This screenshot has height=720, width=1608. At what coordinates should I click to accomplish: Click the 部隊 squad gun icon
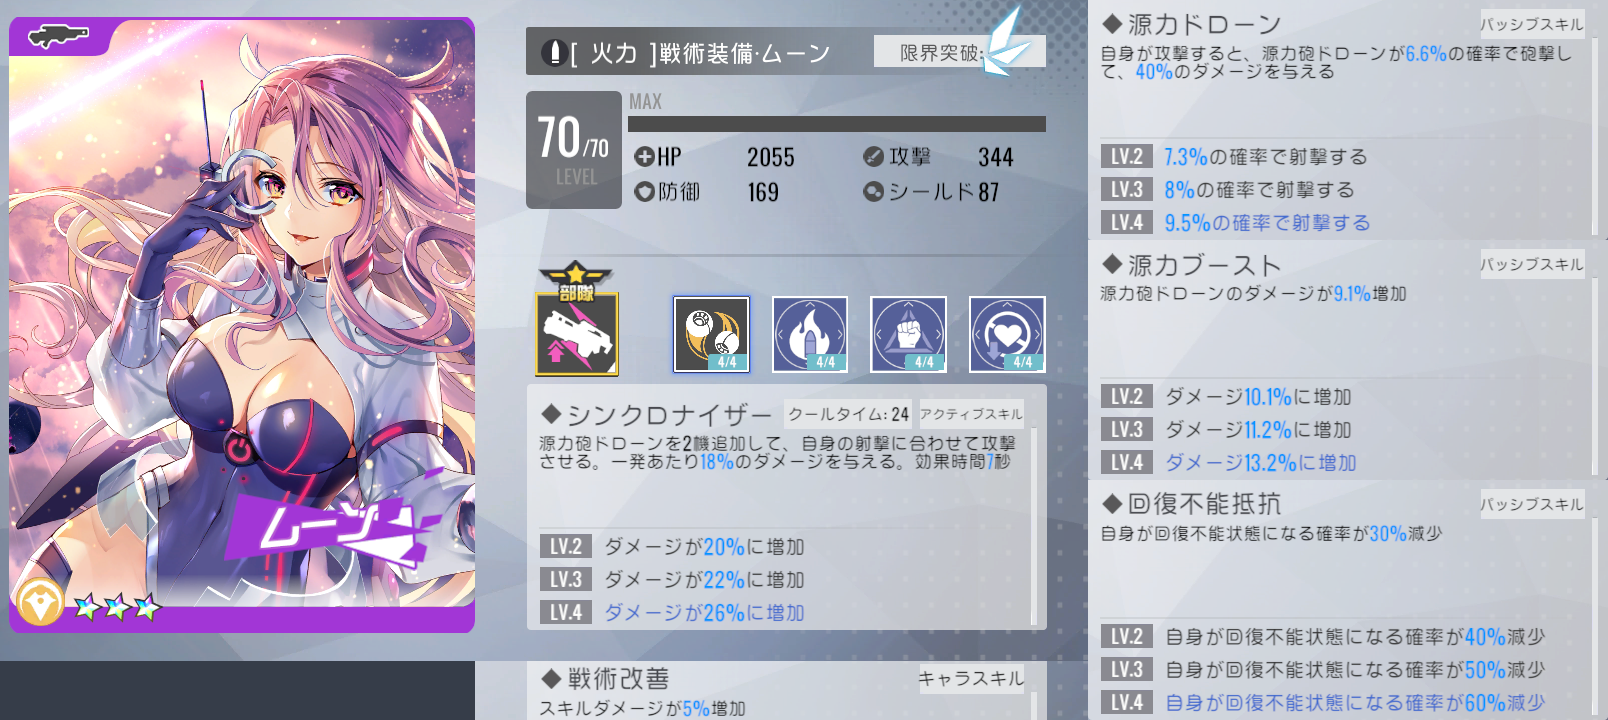577,333
